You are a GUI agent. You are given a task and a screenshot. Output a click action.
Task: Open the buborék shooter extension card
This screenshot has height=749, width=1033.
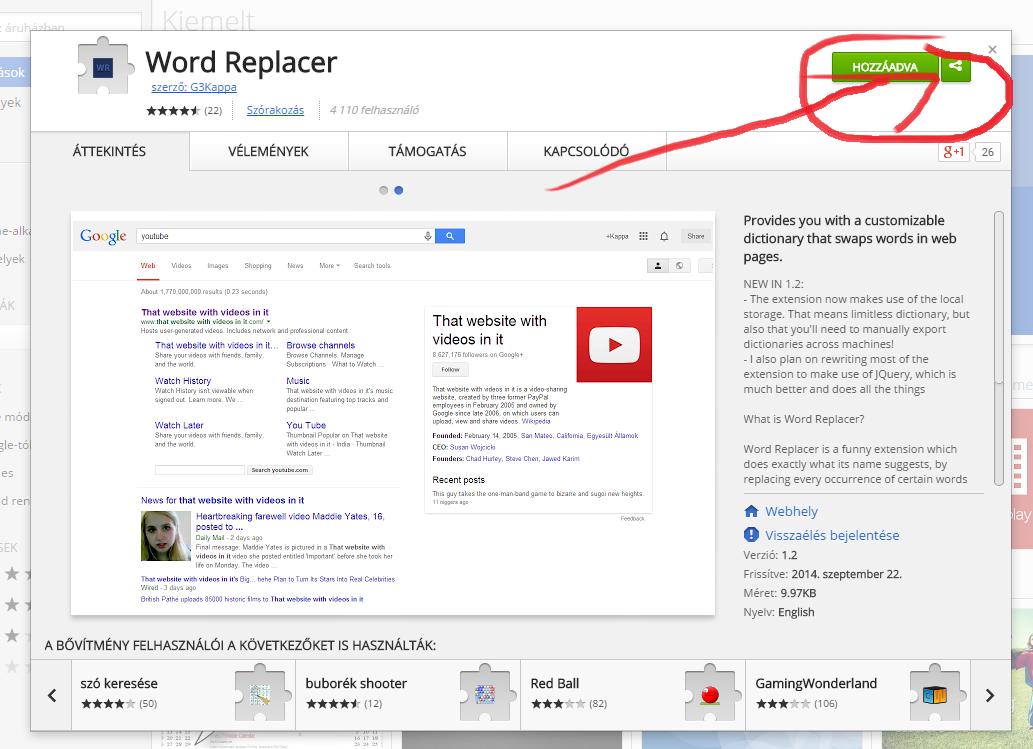pyautogui.click(x=408, y=695)
